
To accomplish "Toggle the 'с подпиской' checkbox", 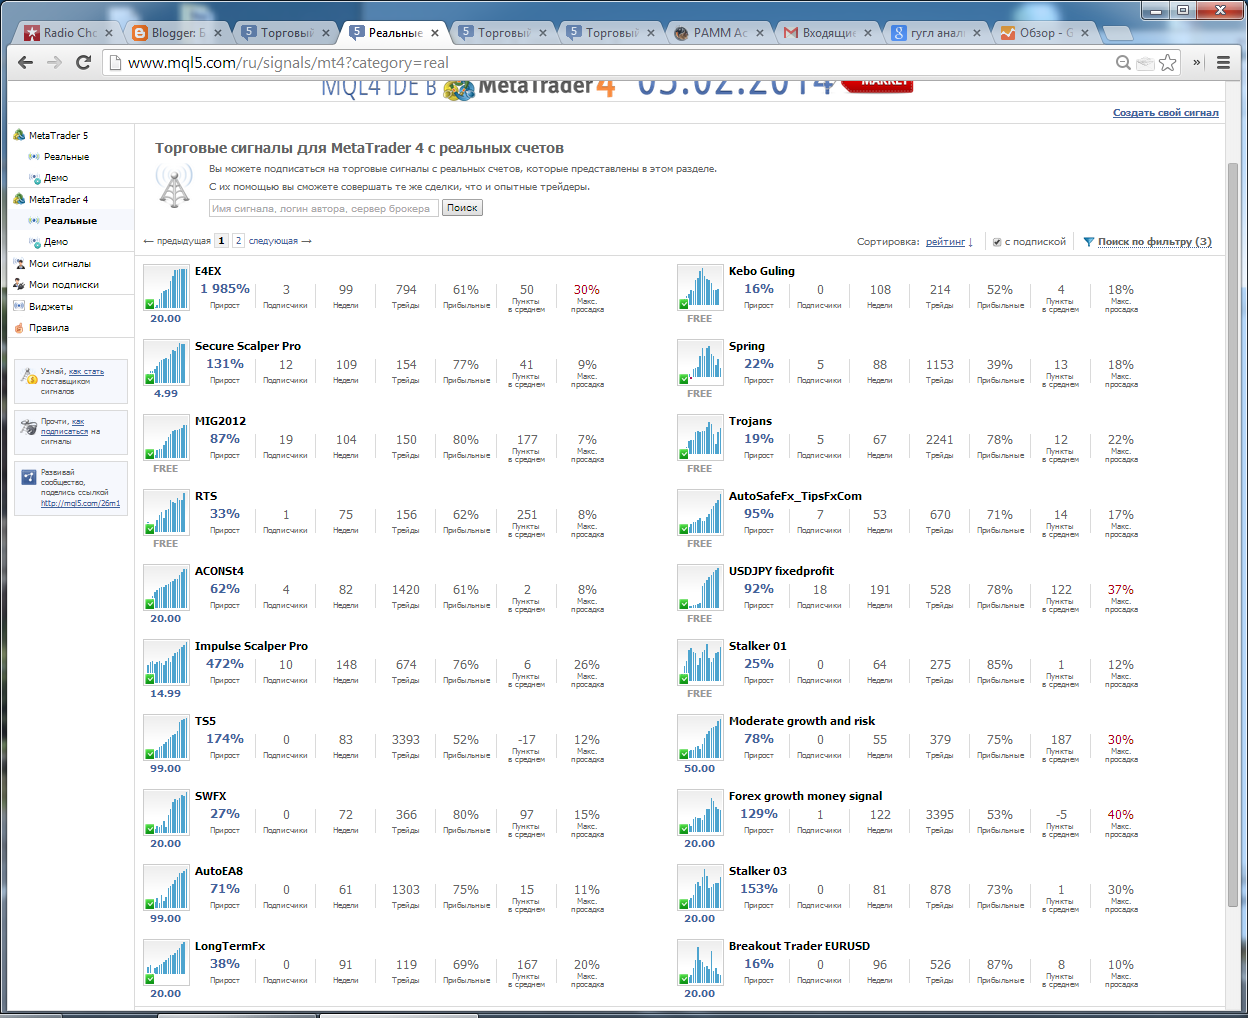I will click(x=997, y=242).
